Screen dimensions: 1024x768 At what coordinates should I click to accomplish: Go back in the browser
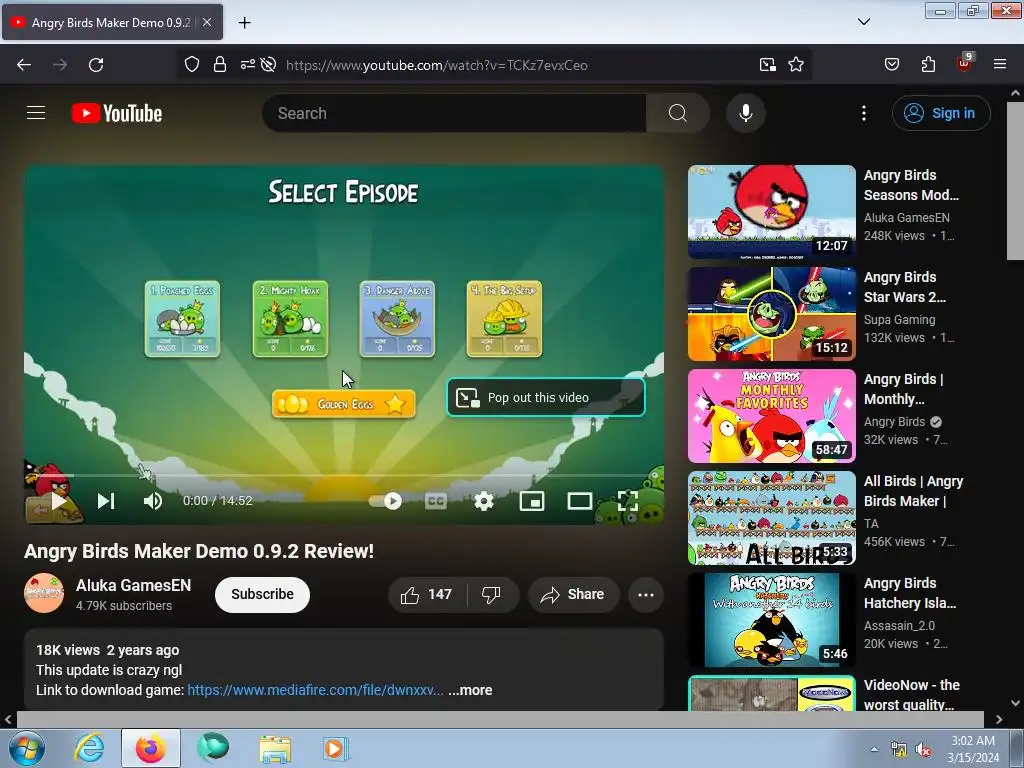point(24,65)
